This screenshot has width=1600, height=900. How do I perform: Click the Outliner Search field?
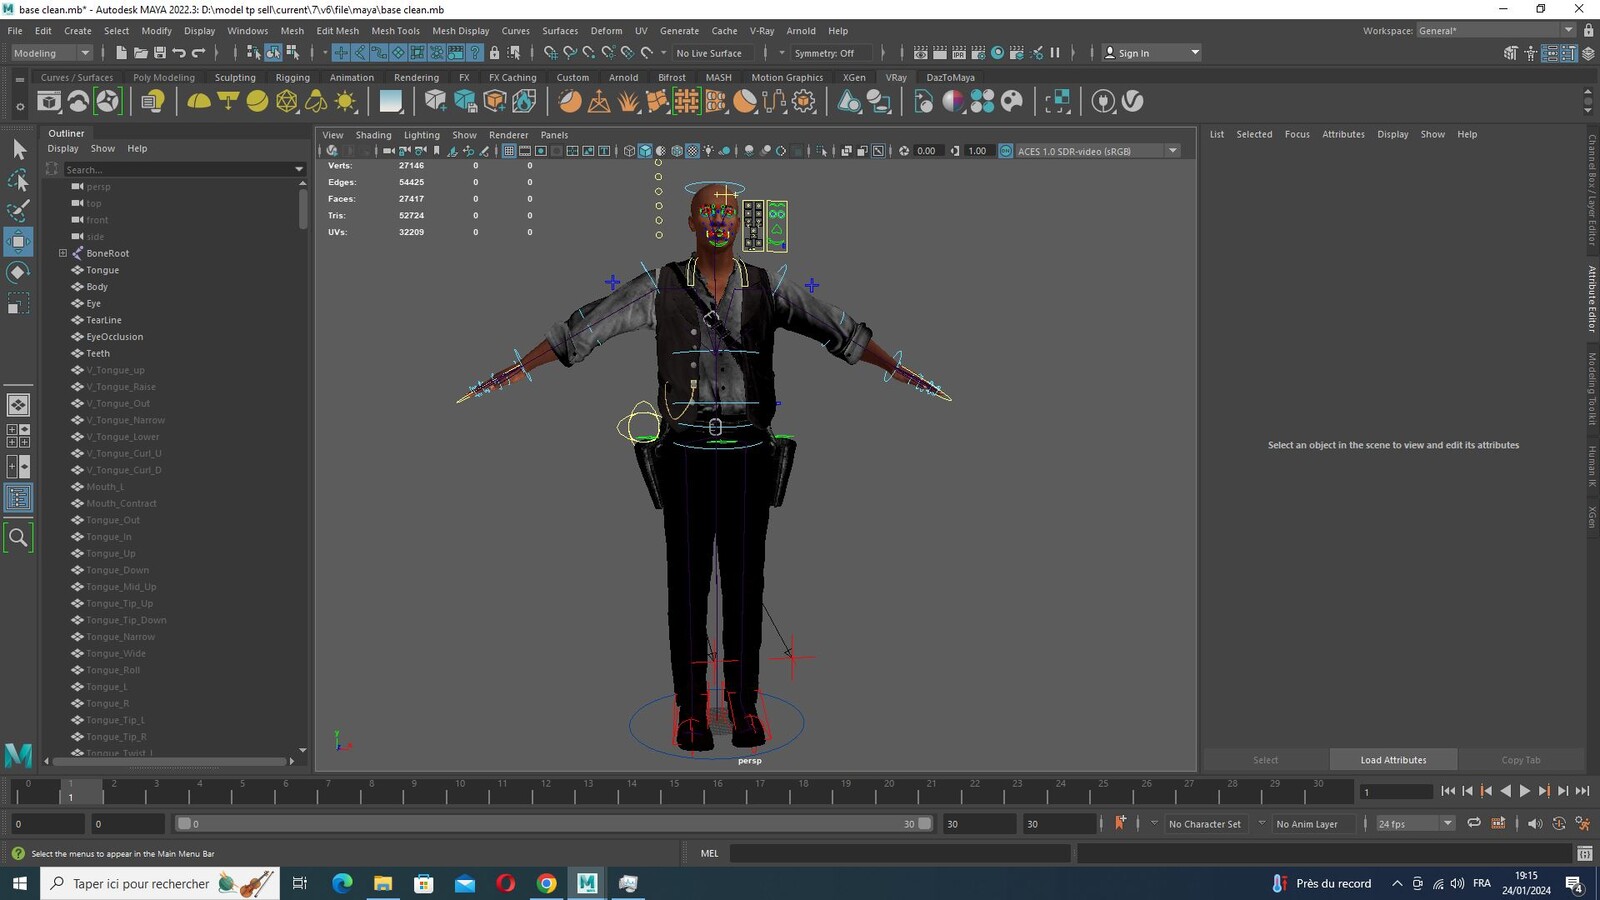[x=177, y=170]
